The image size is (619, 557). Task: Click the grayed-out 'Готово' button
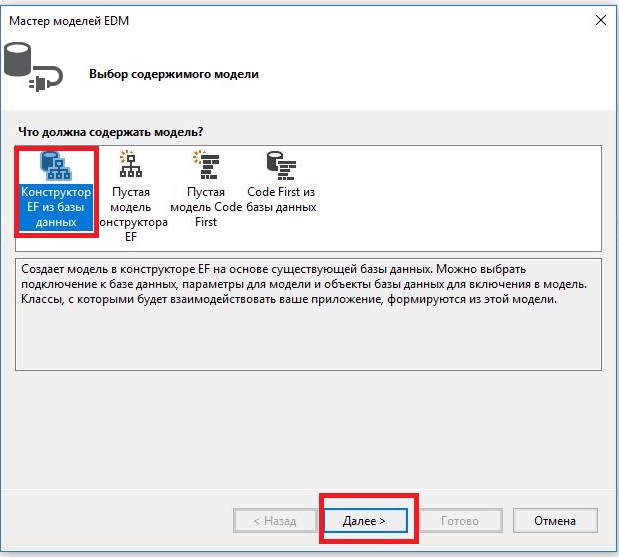(x=460, y=521)
